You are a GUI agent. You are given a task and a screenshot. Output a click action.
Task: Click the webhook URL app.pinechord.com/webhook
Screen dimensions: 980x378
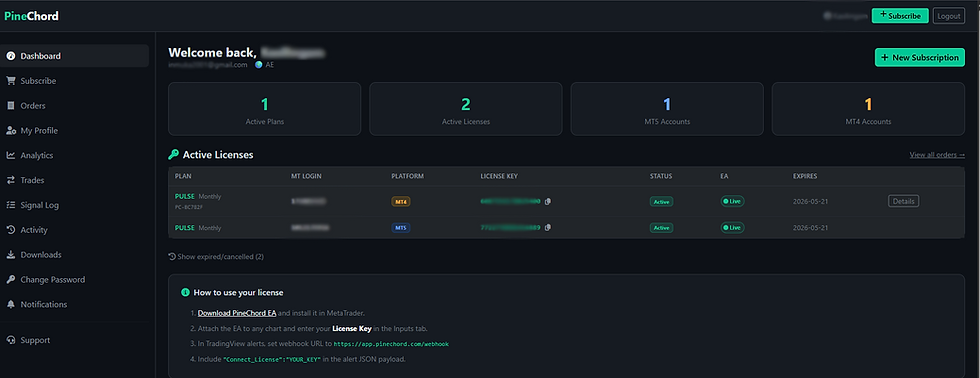point(391,344)
